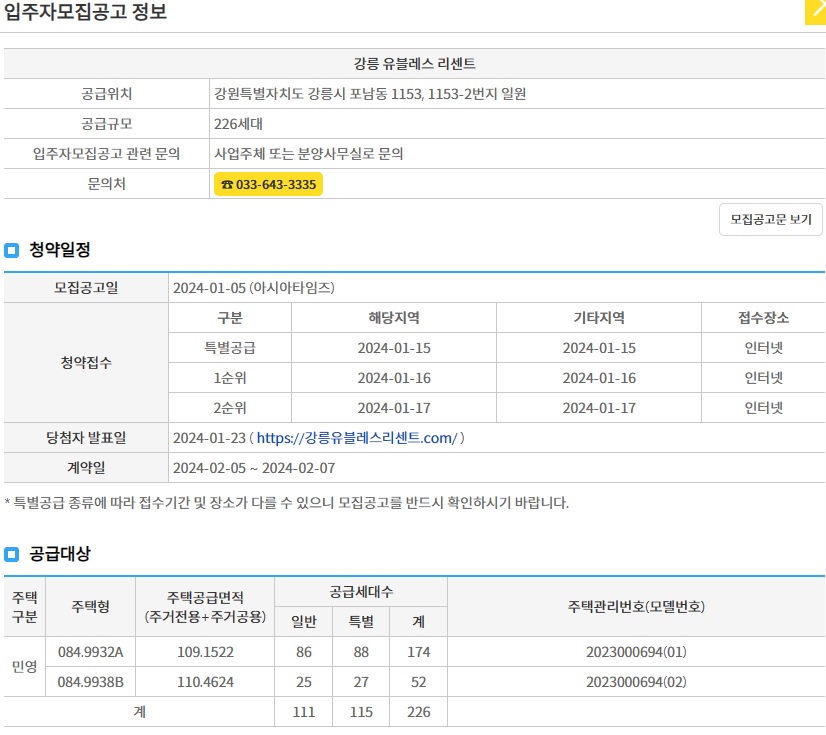Click the total units value 226 in 계 row
This screenshot has width=826, height=735.
419,712
